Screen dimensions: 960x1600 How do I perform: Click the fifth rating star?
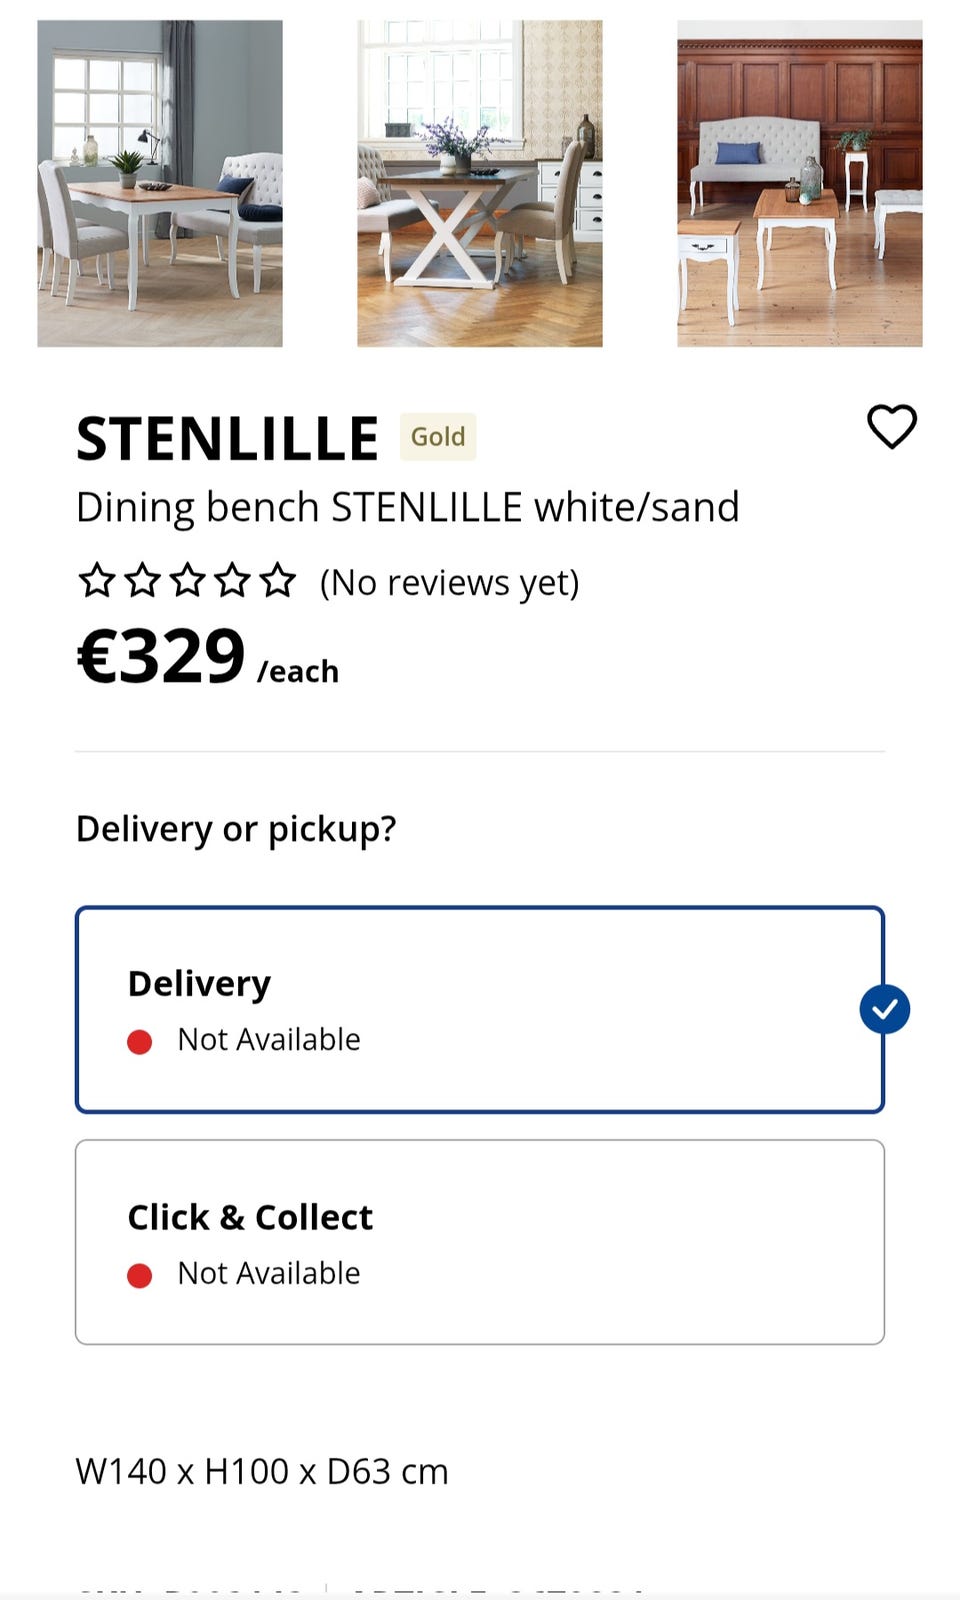277,580
